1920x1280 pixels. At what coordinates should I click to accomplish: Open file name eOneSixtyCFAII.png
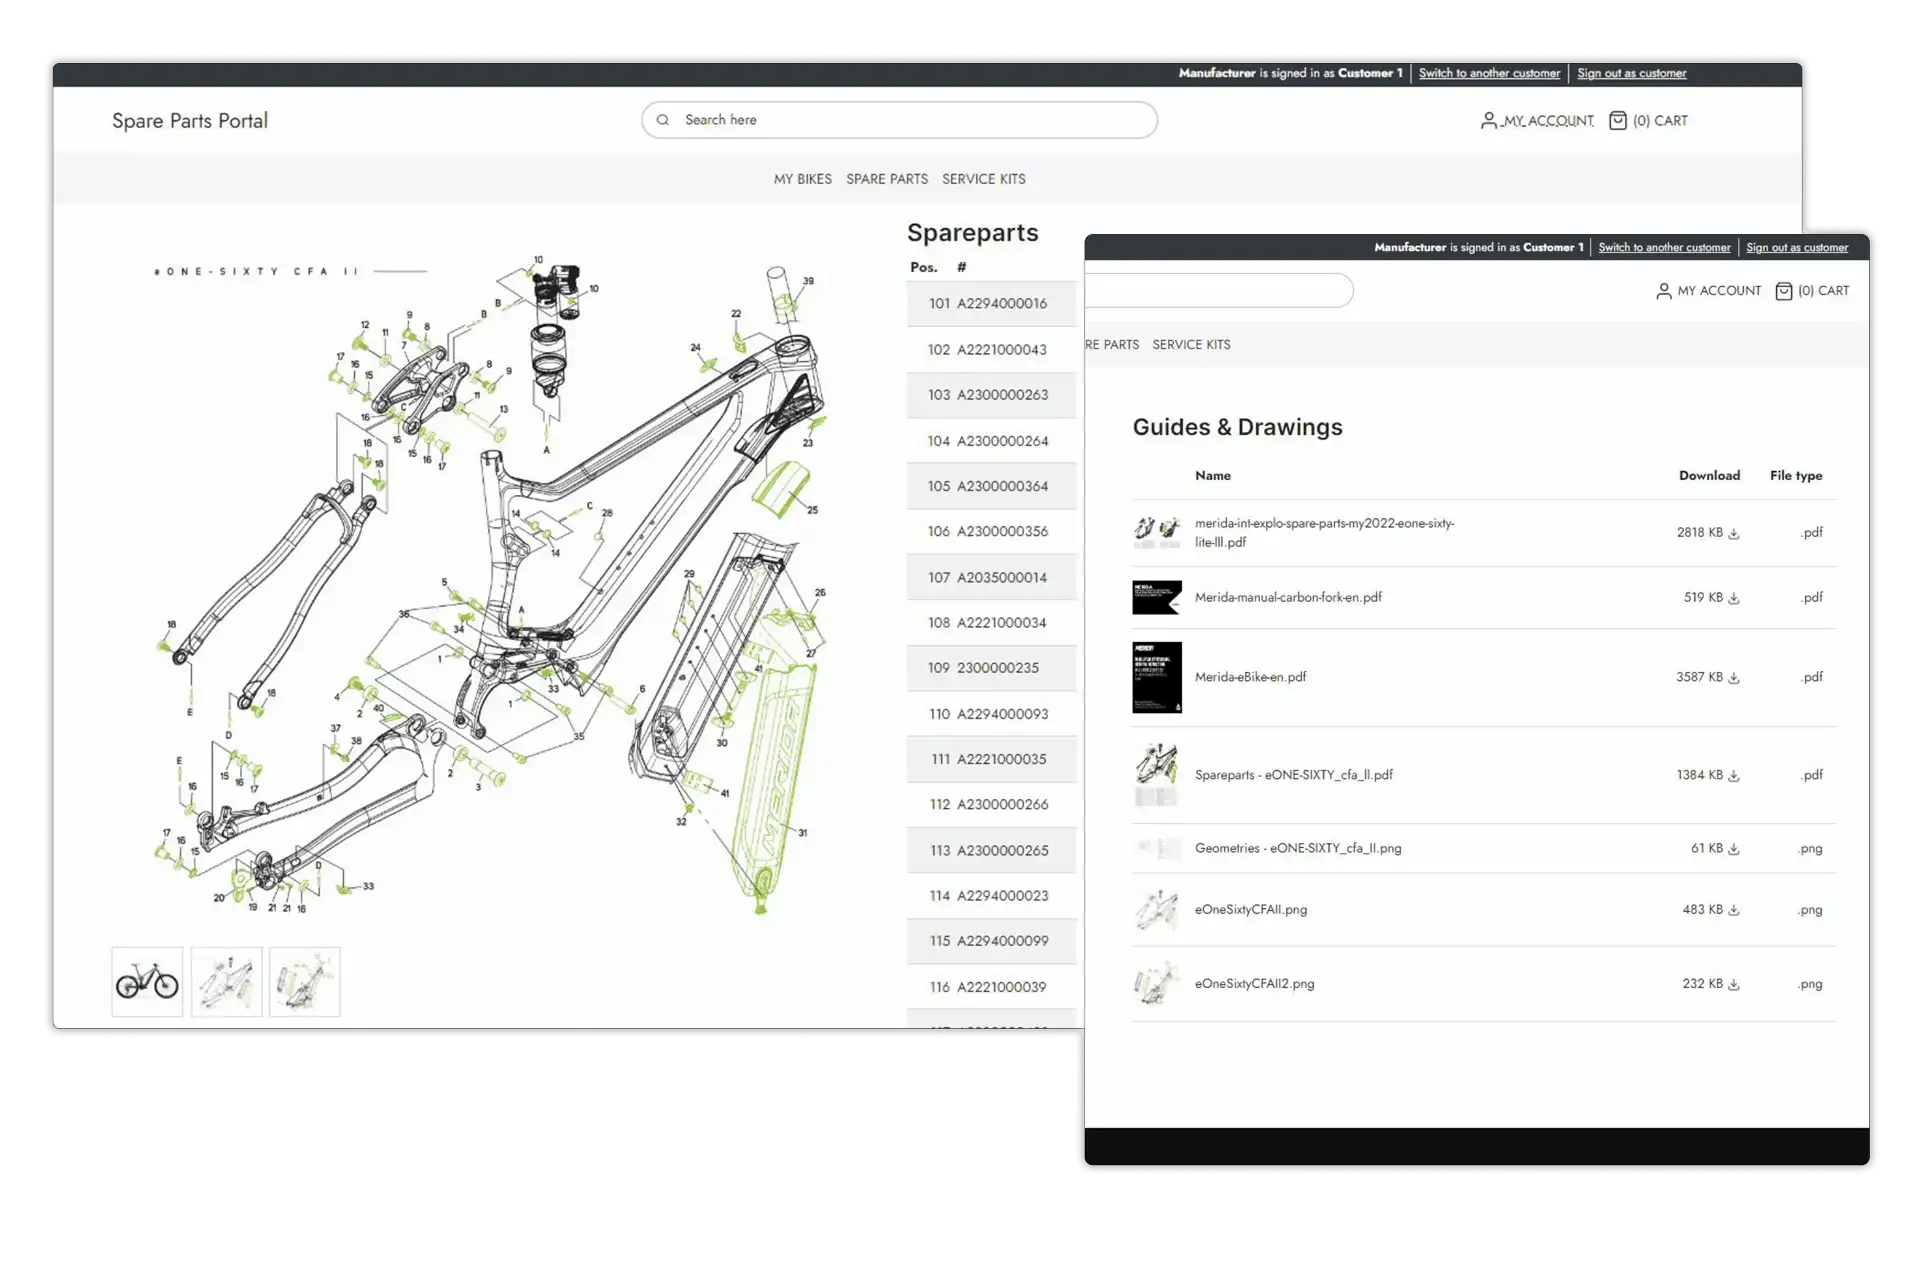[x=1251, y=910]
